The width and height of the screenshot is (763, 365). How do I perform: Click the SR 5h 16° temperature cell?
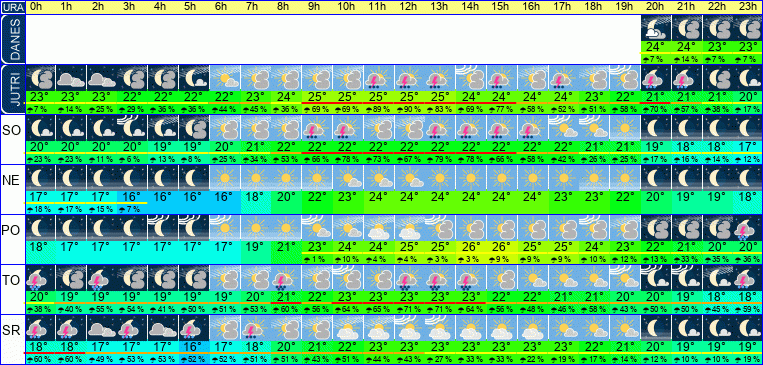[x=194, y=347]
